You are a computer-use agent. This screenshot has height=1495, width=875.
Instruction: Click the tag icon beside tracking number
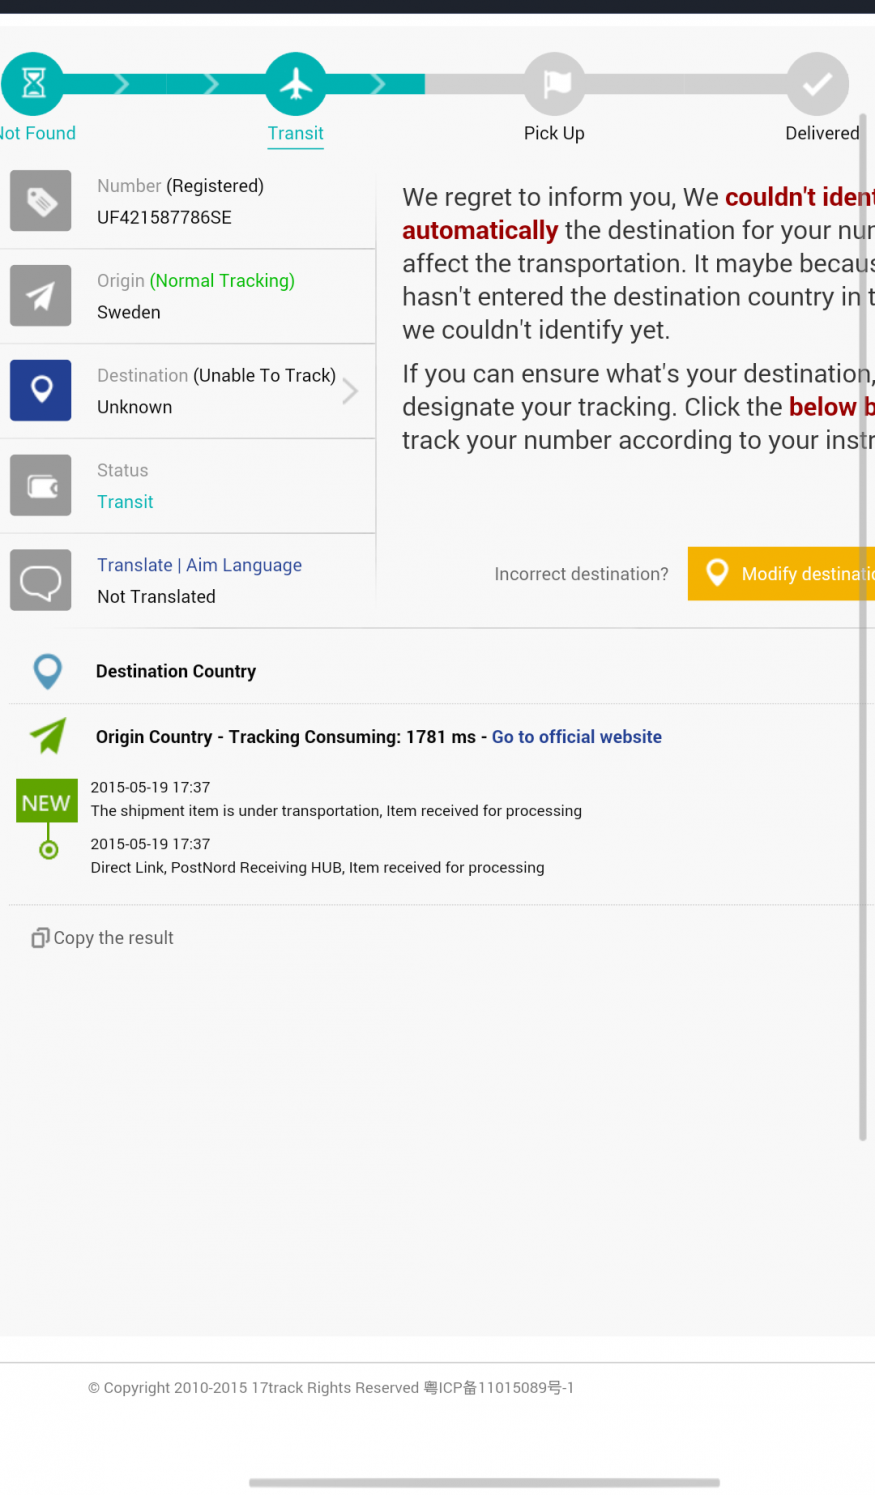41,201
